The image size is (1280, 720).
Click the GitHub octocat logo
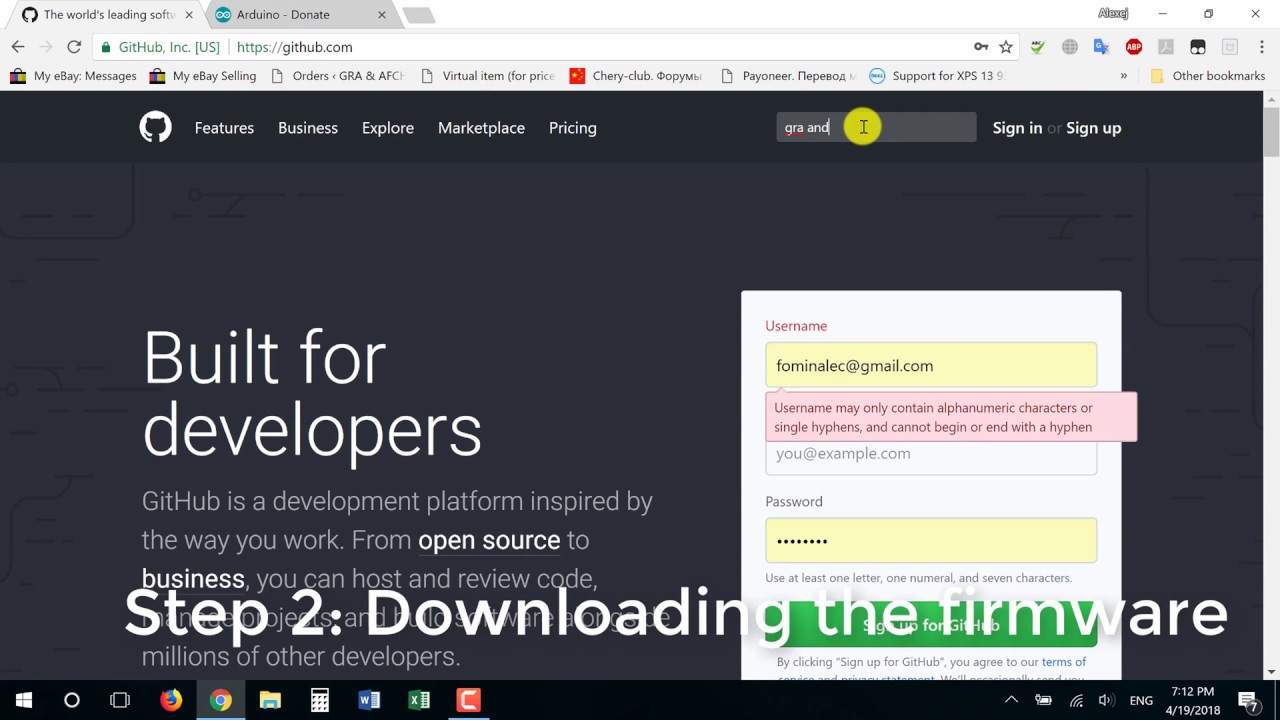tap(155, 127)
